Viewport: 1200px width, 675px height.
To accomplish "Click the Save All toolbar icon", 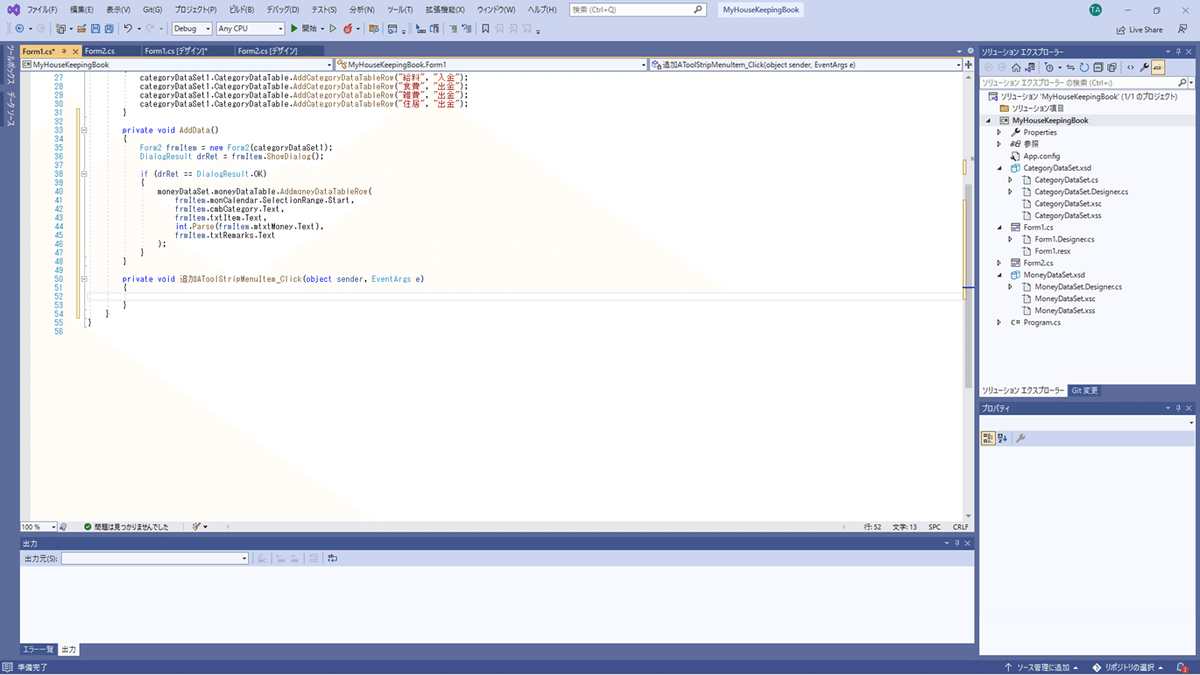I will [109, 29].
